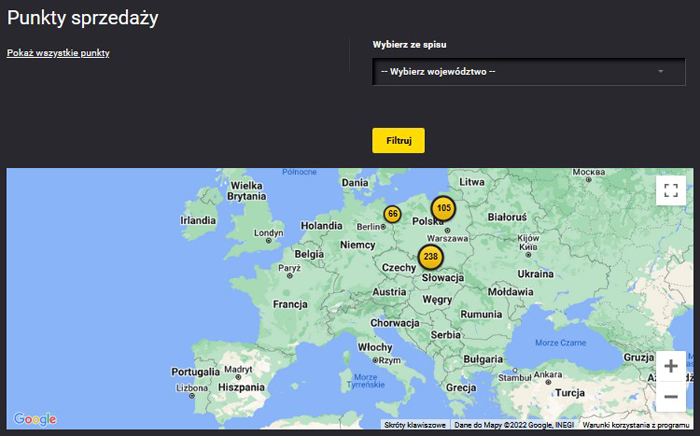Screen dimensions: 700x436
Task: Zoom in on the map
Action: pos(670,366)
